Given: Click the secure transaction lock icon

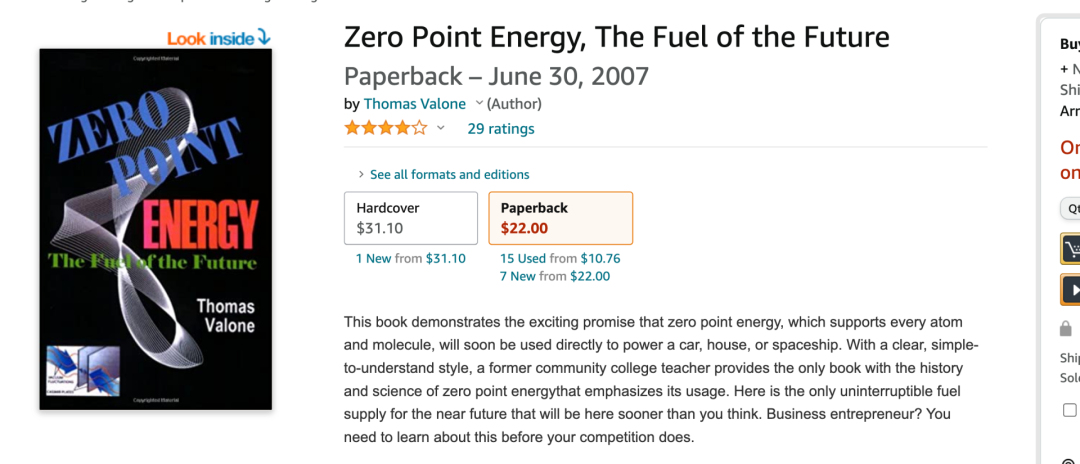Looking at the screenshot, I should pyautogui.click(x=1066, y=329).
